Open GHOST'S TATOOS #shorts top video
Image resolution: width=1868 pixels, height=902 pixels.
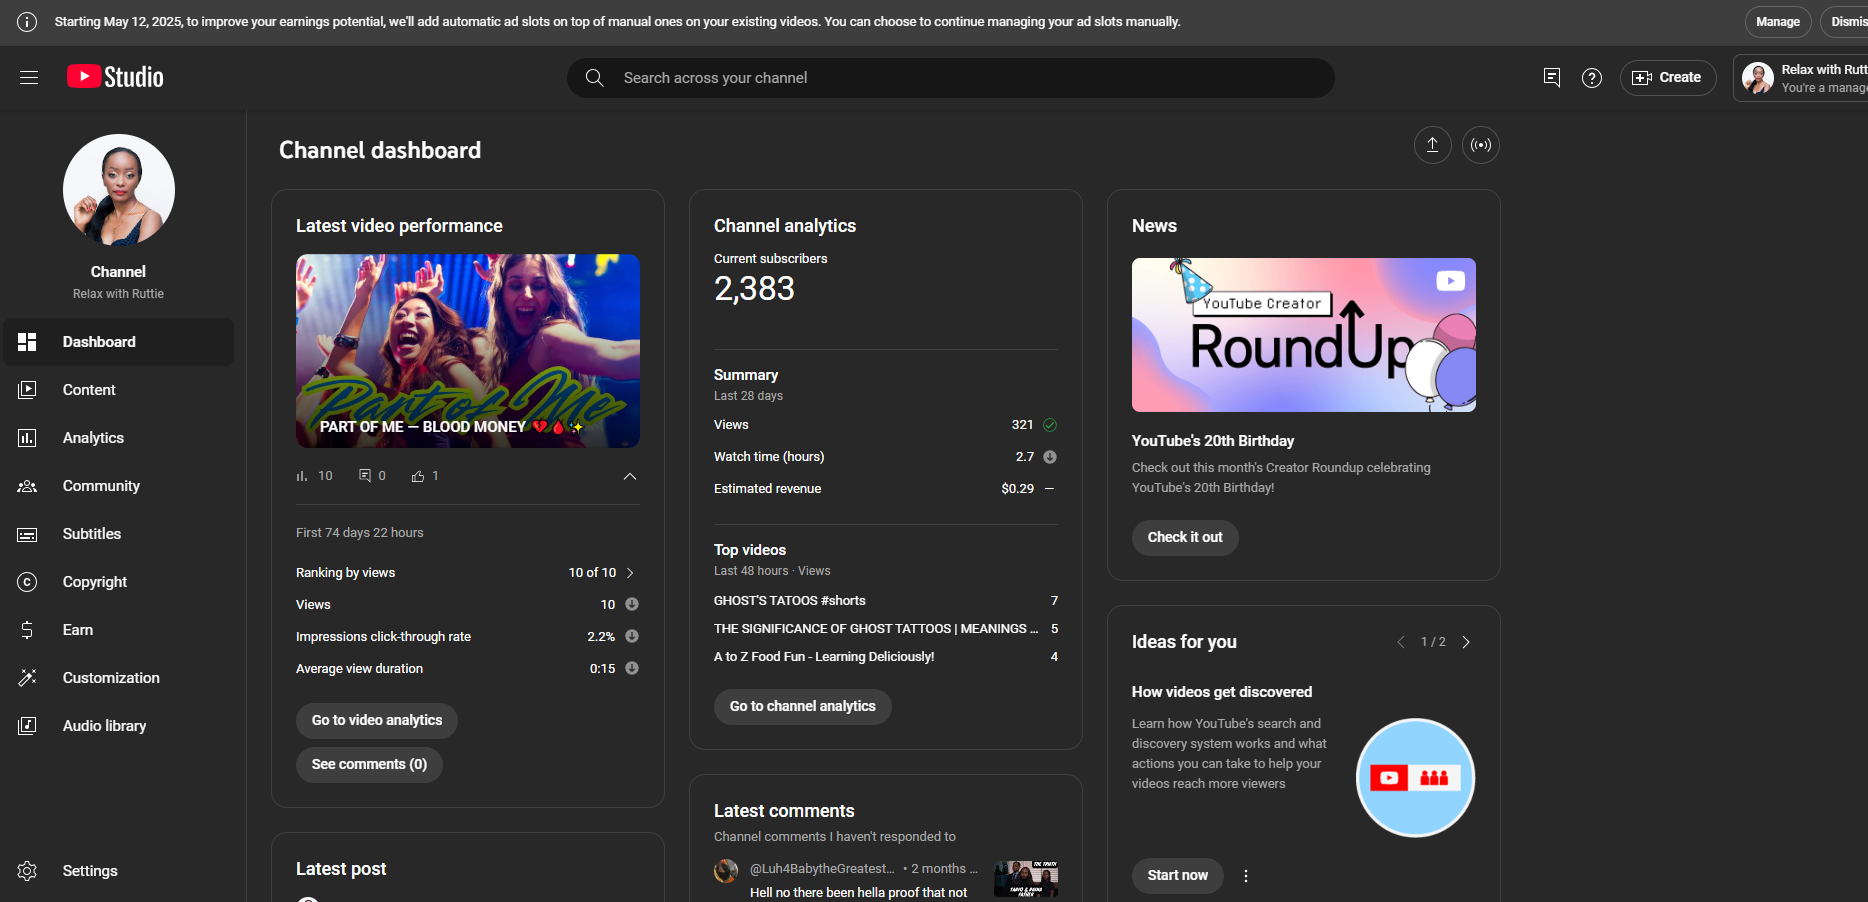[790, 601]
